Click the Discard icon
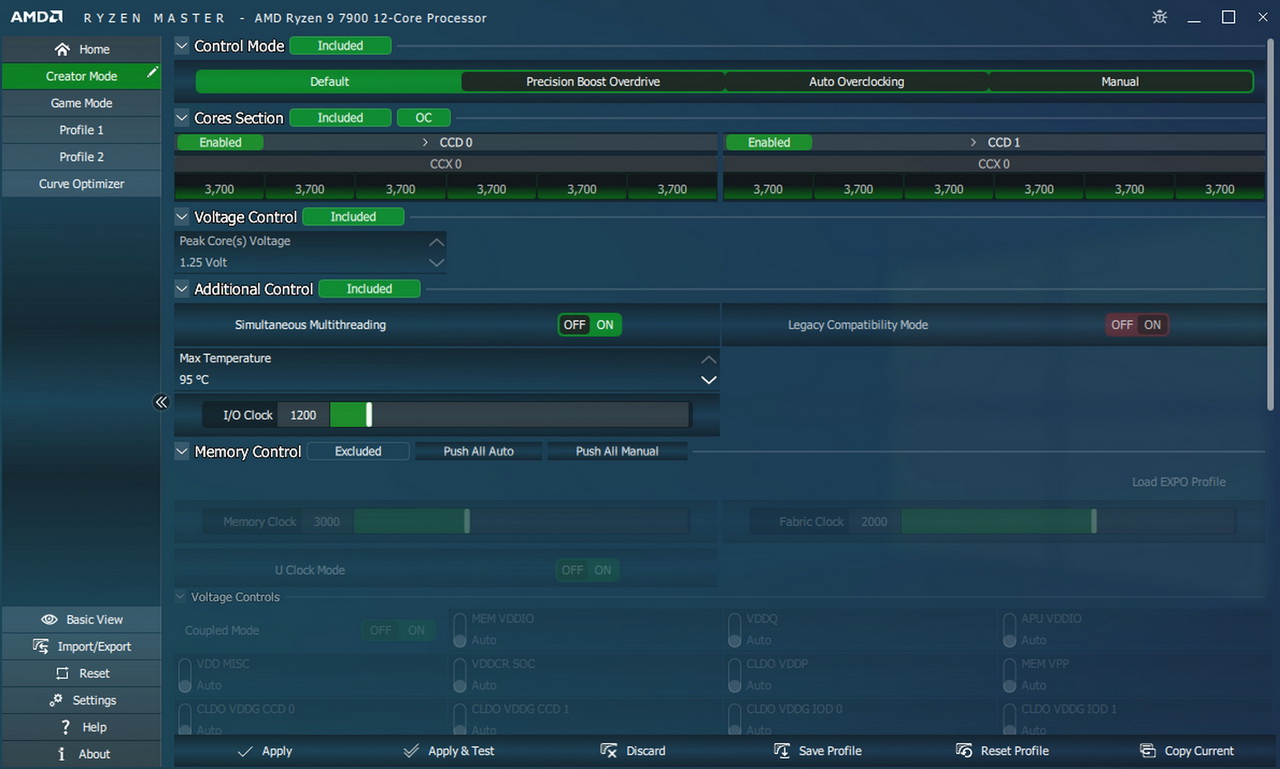 coord(608,750)
